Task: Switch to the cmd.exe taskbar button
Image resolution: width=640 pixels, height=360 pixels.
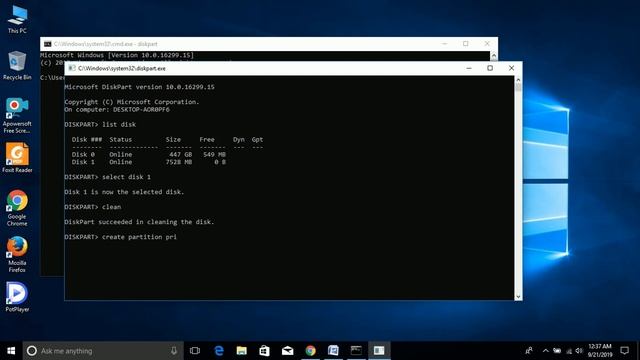Action: coord(356,351)
